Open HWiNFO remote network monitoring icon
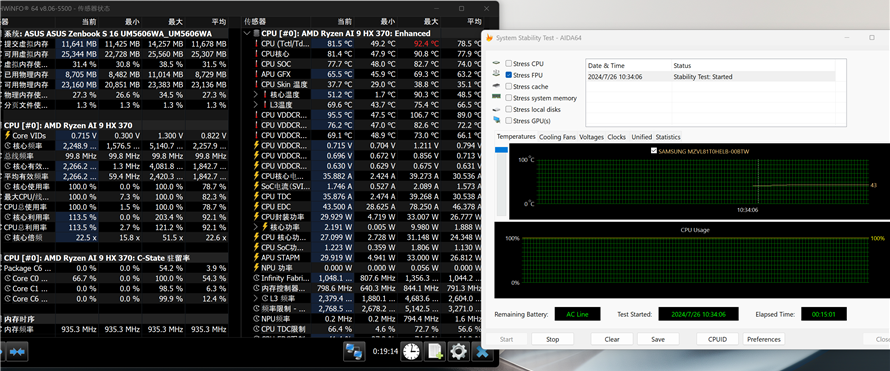 coord(354,352)
